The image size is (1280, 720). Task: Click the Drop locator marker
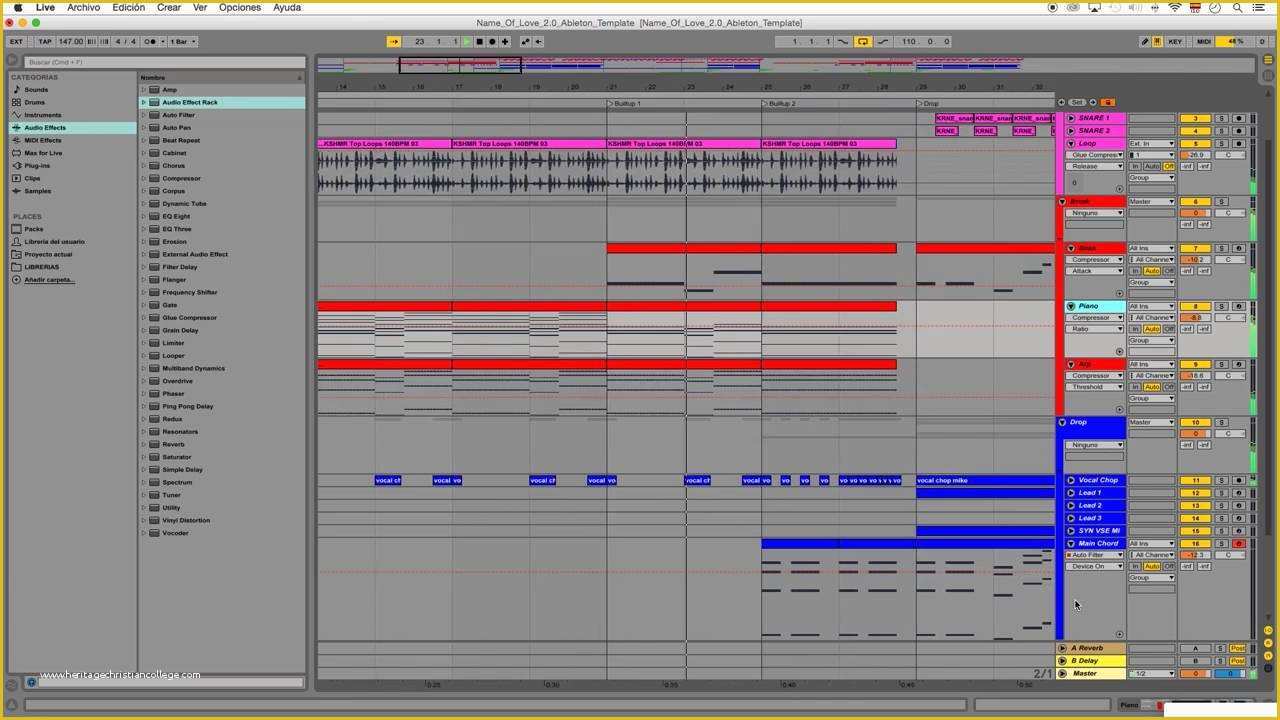click(927, 103)
